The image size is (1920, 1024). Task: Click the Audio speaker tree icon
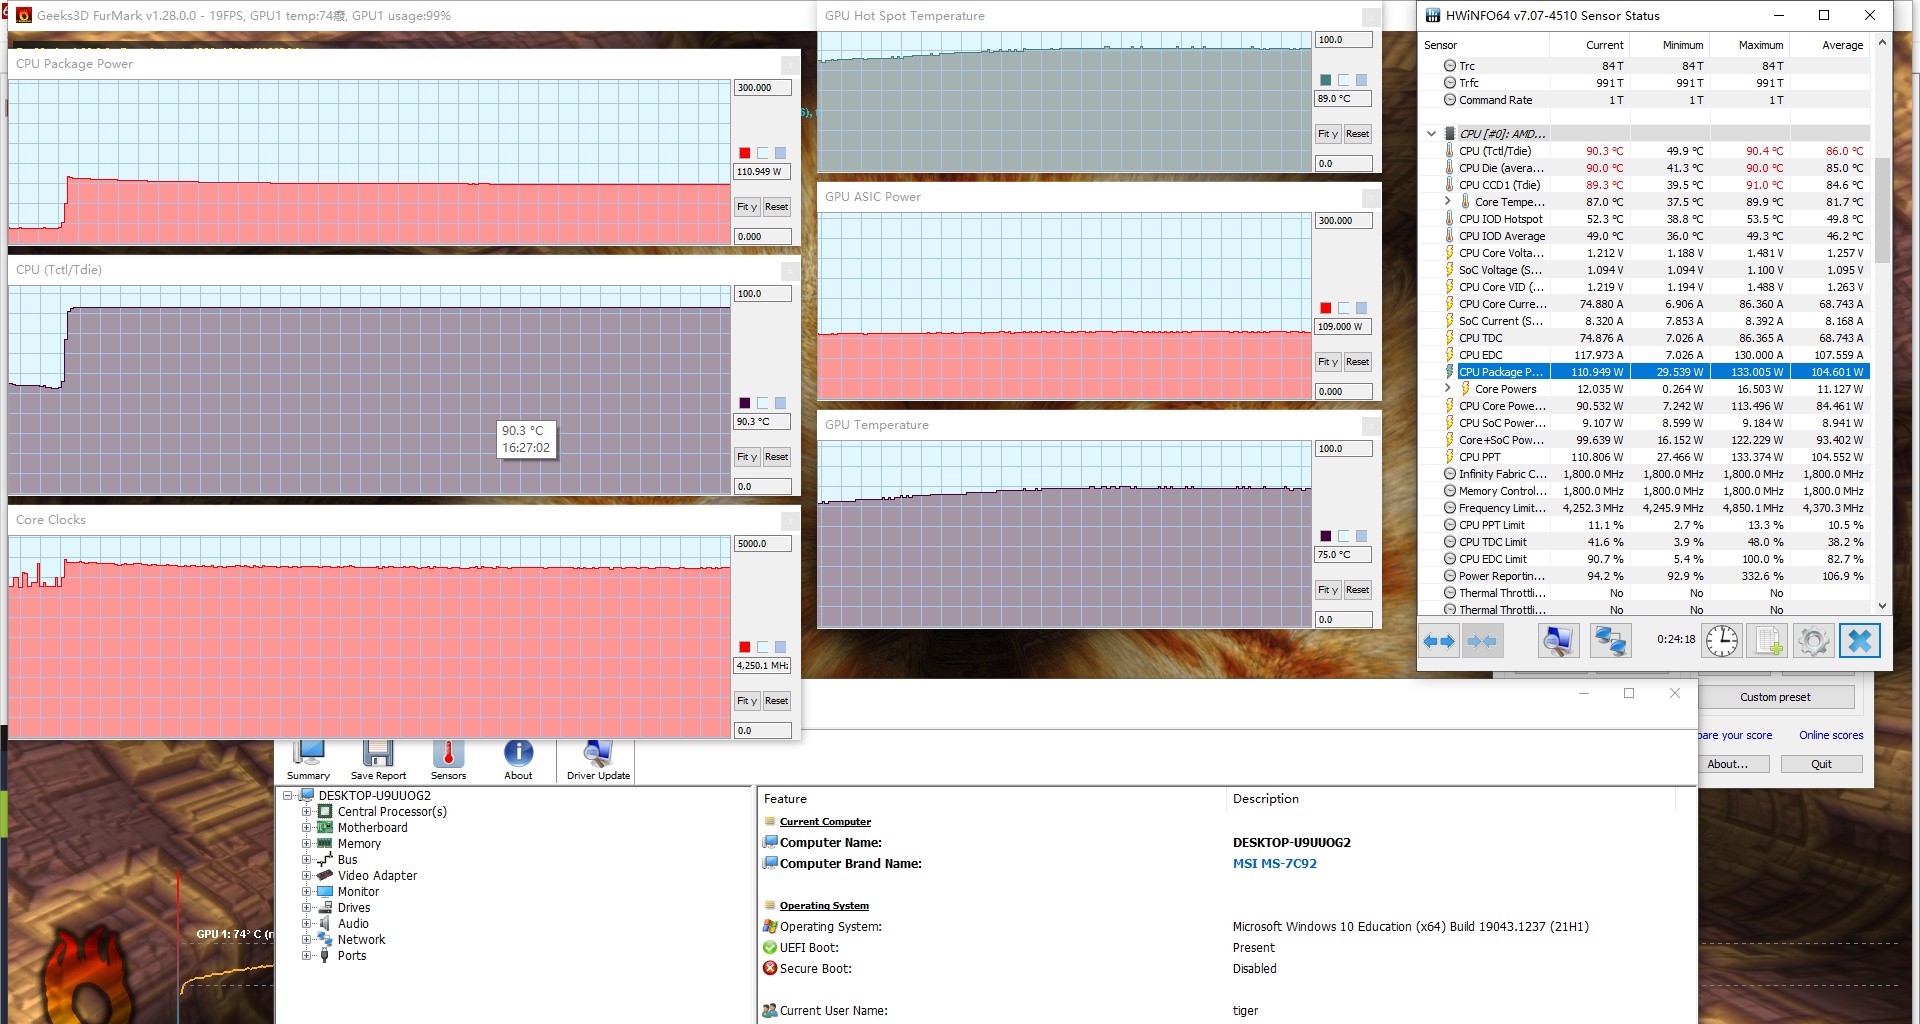point(325,924)
